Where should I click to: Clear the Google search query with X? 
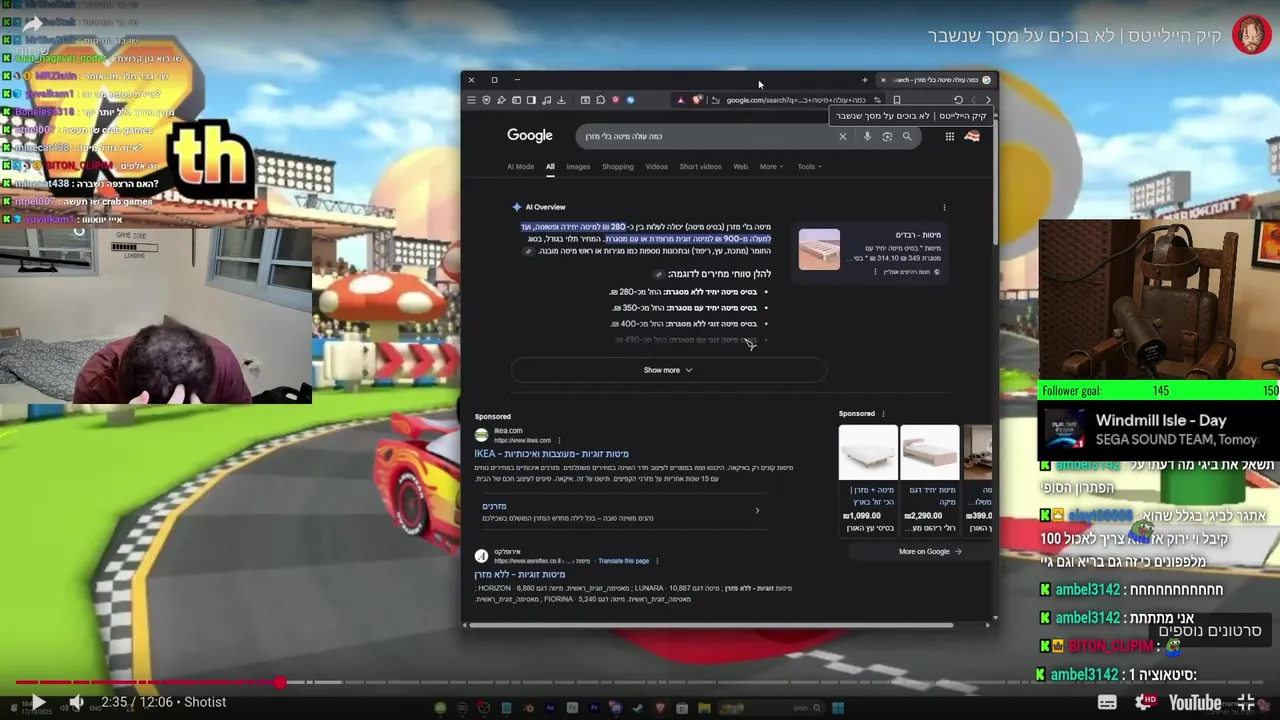[x=842, y=136]
